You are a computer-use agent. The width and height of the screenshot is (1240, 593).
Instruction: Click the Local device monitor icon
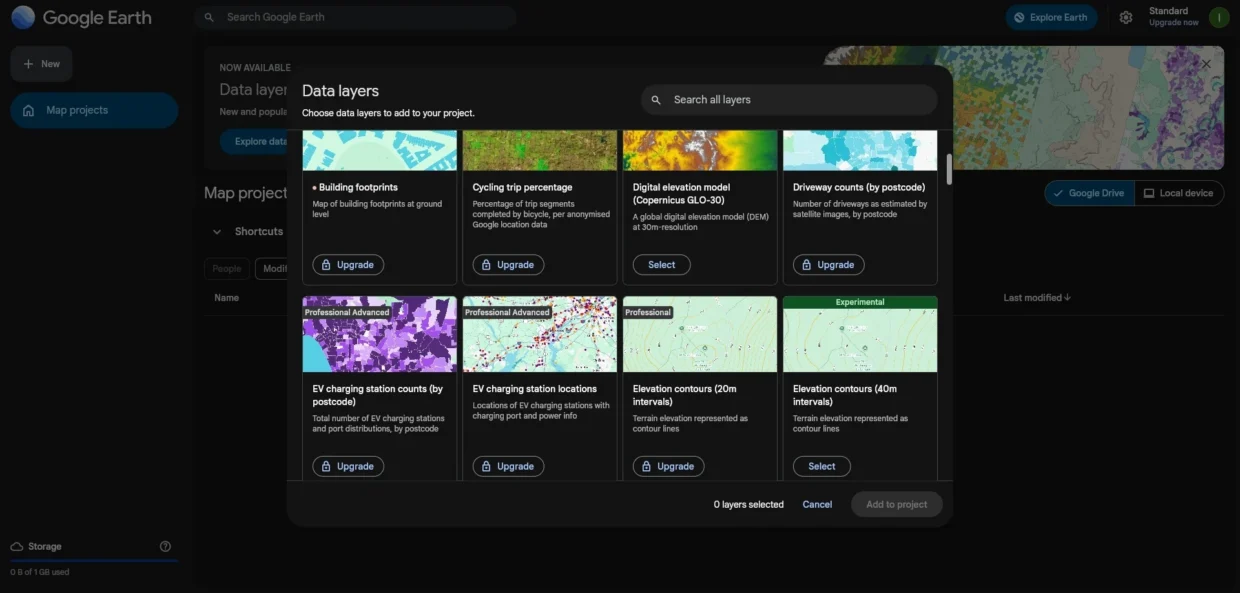click(1149, 193)
